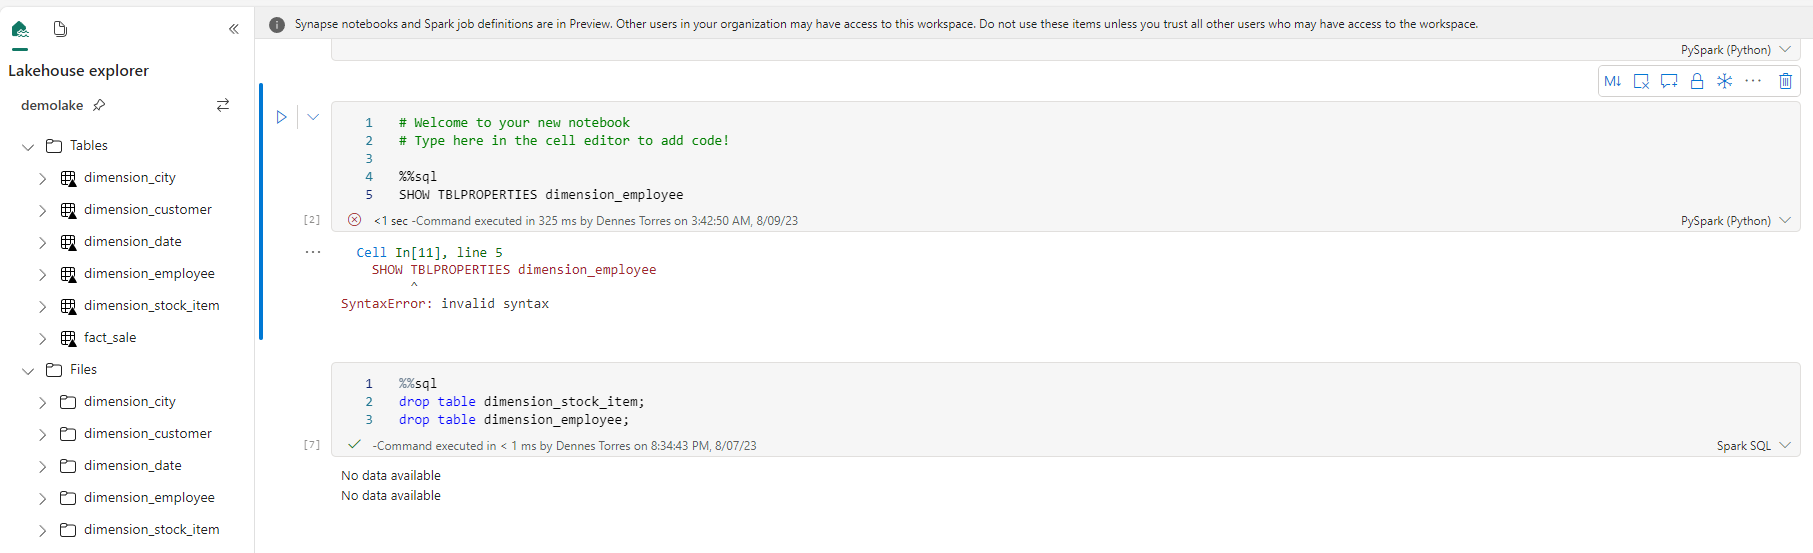Expand the dimension_customer table node
Screen dimensions: 1813x553
[x=42, y=210]
